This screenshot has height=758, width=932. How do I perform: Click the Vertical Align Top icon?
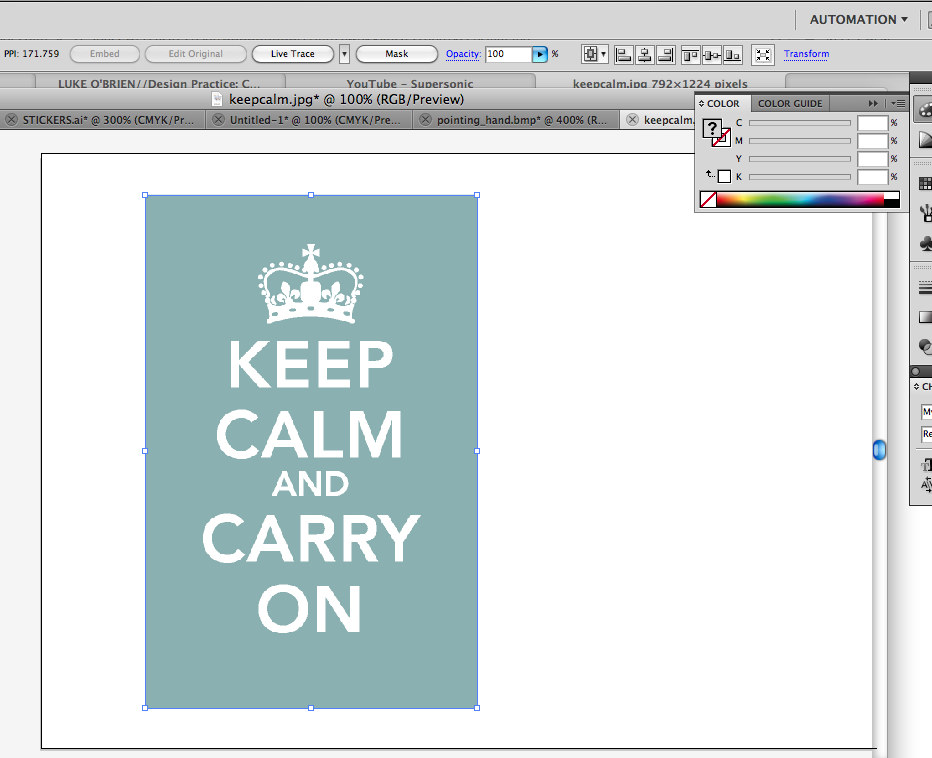pyautogui.click(x=690, y=55)
